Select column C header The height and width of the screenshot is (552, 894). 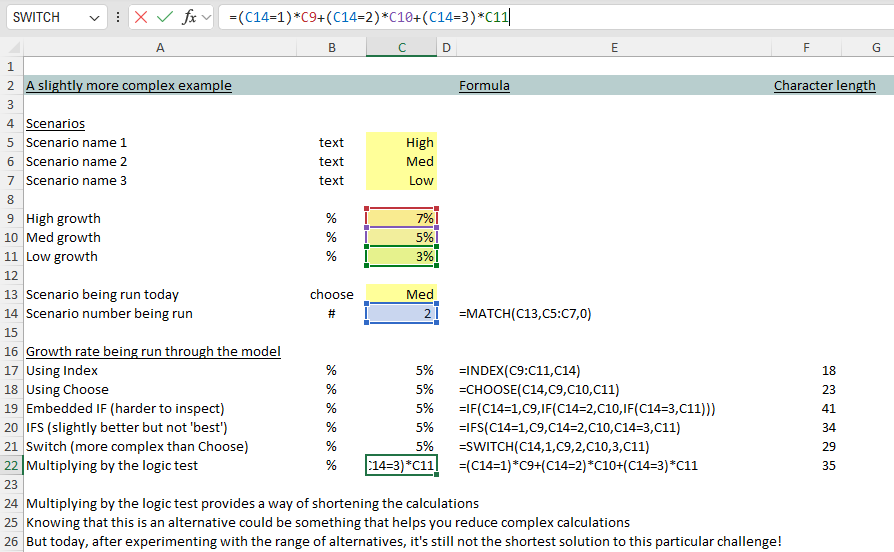click(x=401, y=48)
